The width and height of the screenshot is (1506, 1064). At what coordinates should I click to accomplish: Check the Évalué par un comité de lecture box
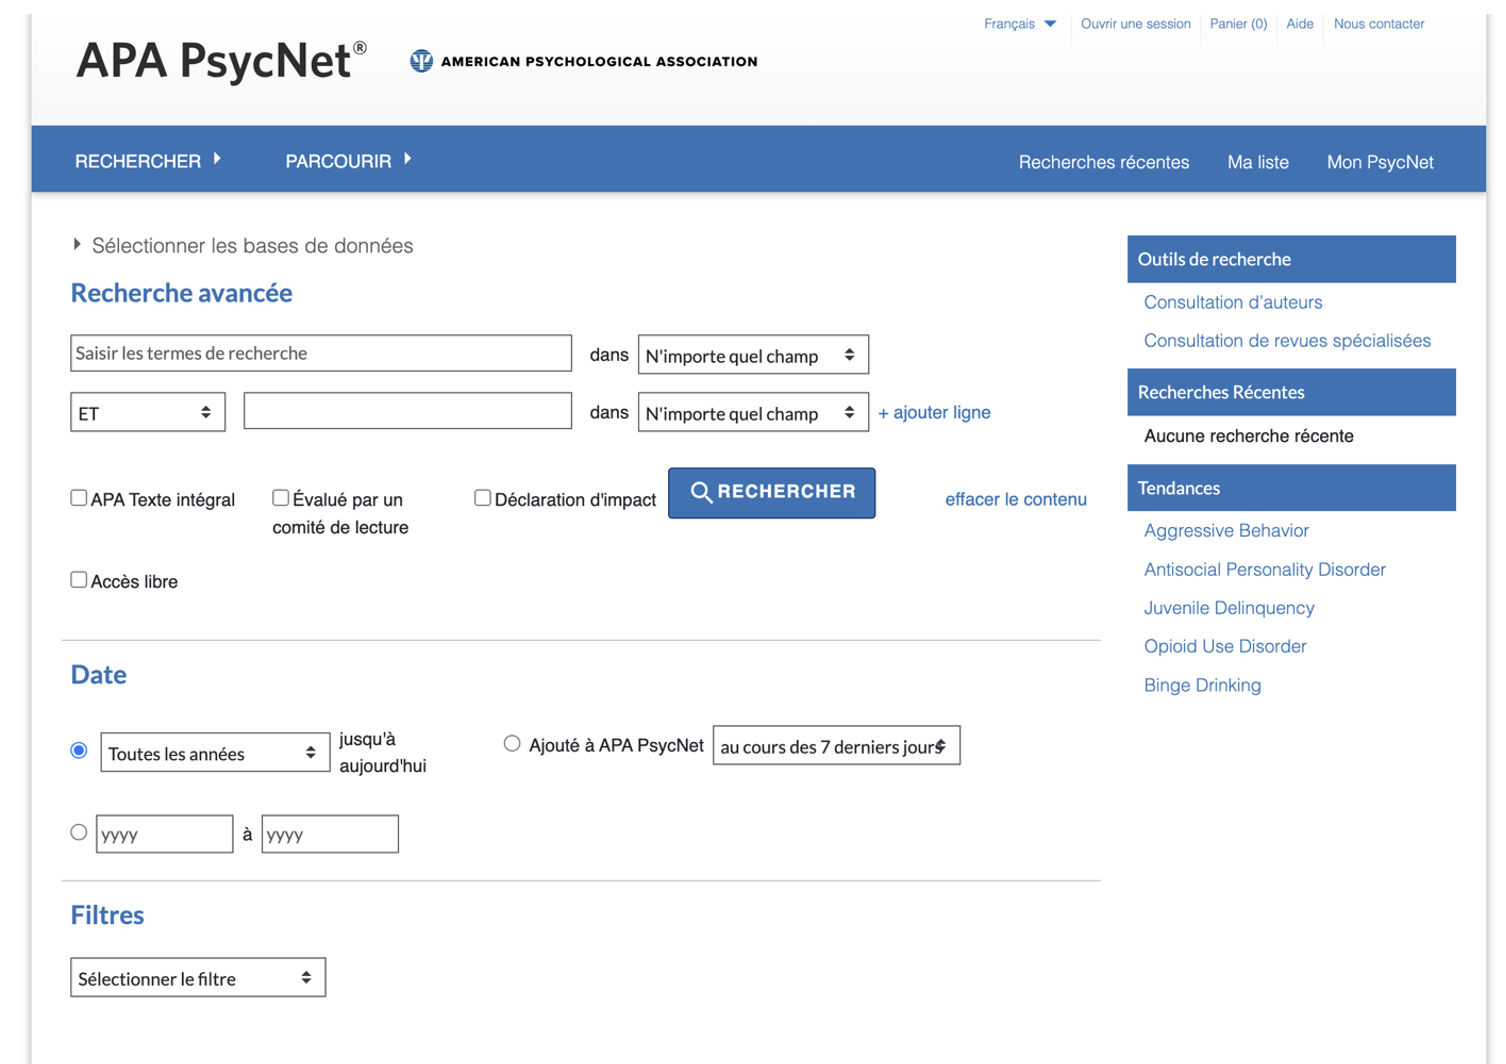pyautogui.click(x=281, y=498)
